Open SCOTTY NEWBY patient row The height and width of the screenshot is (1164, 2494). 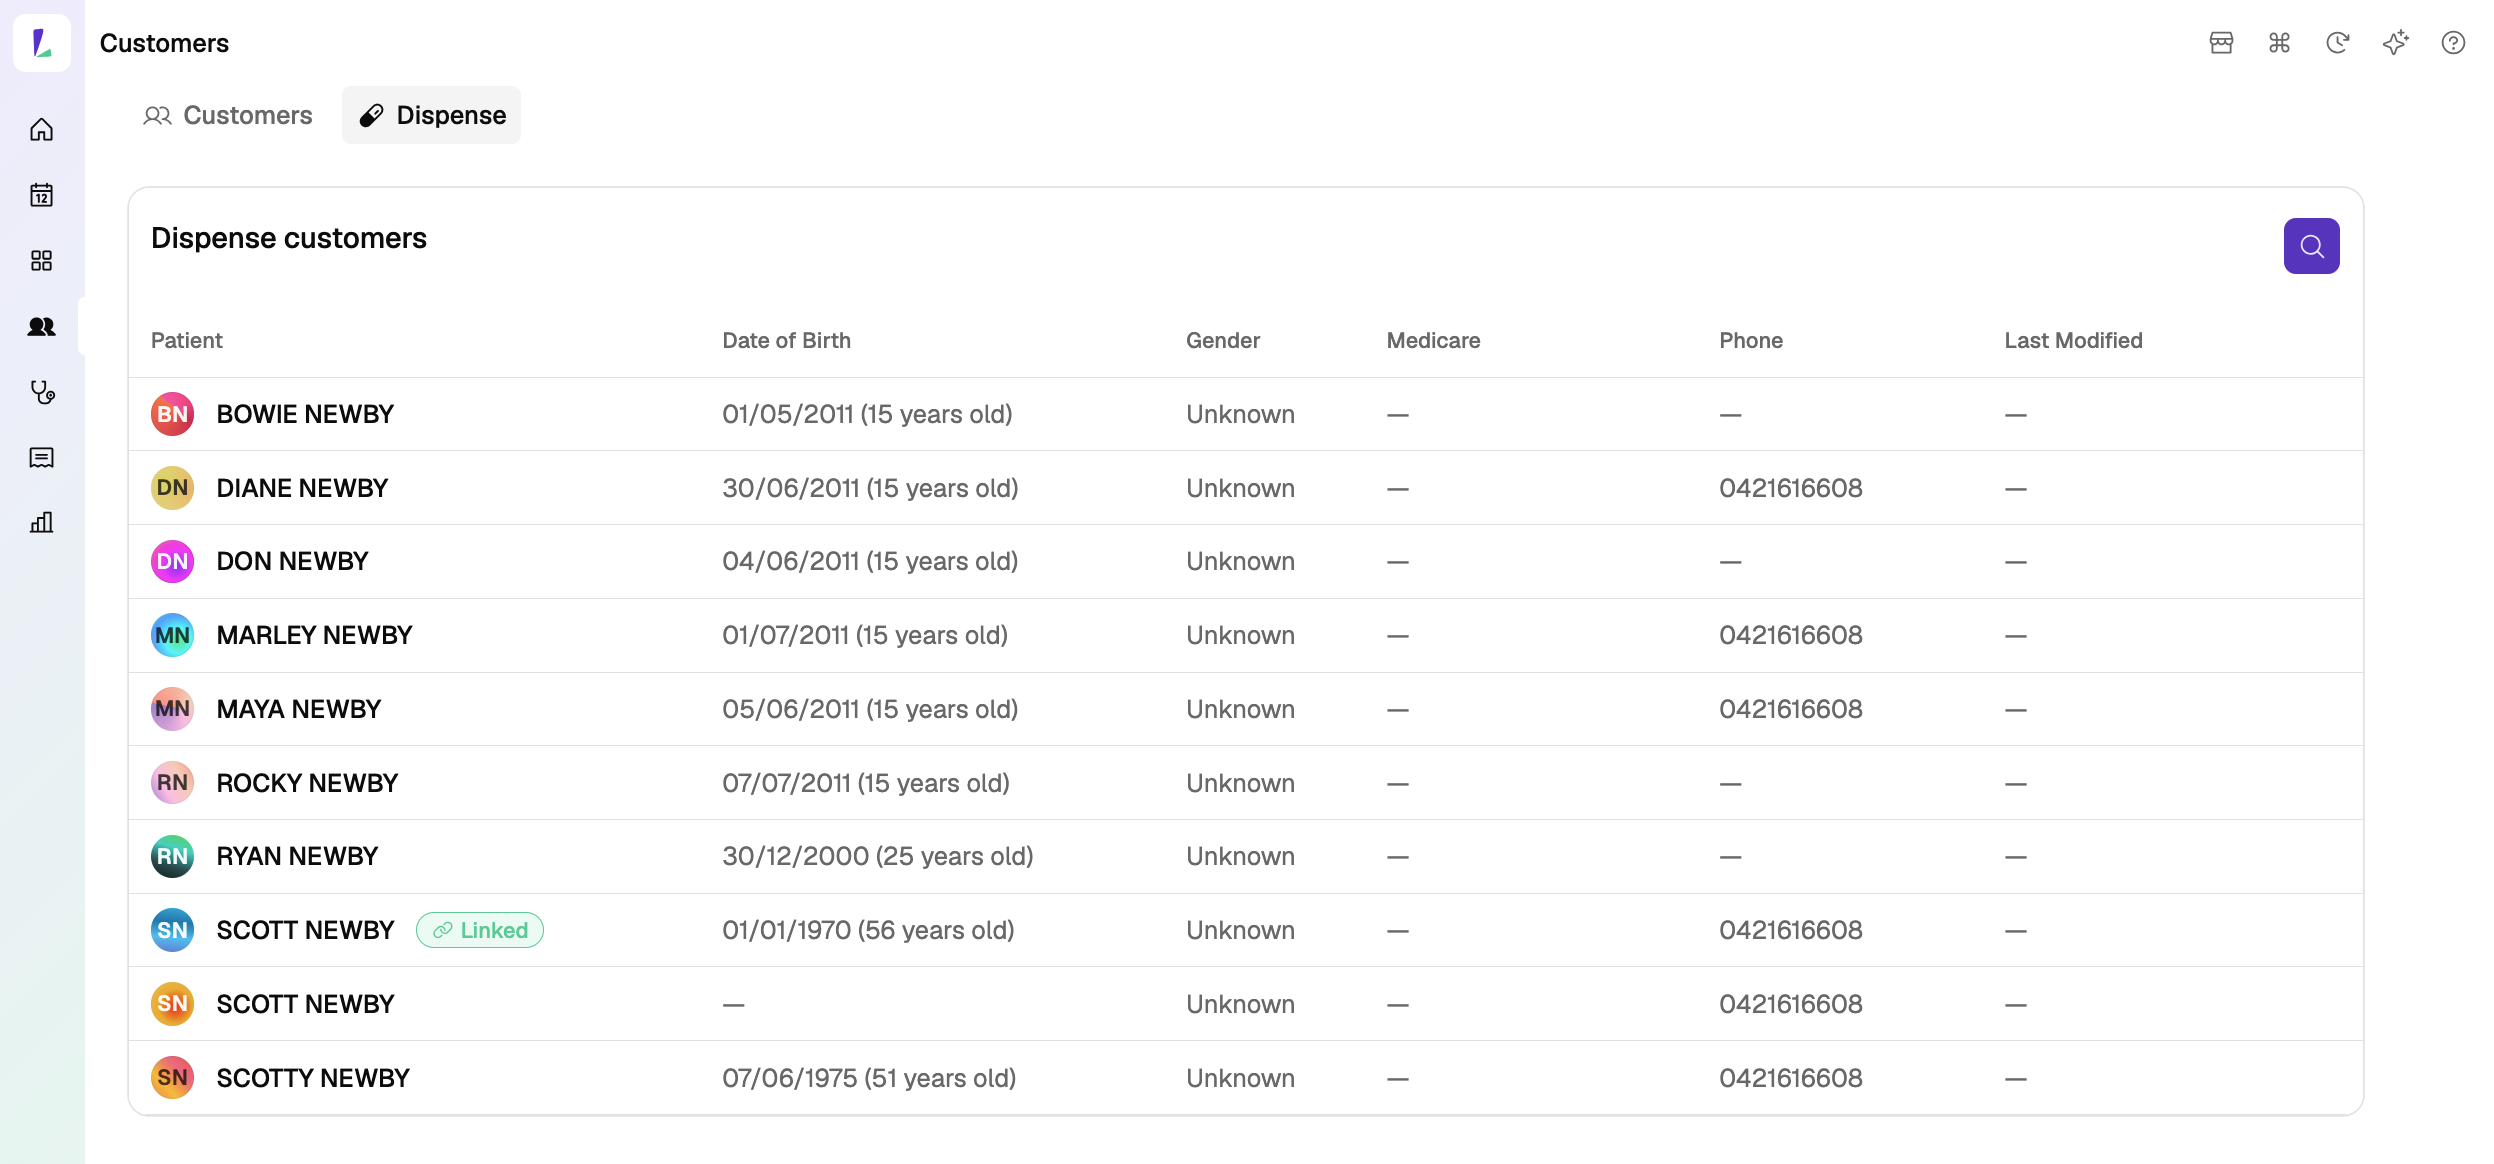(x=1246, y=1078)
